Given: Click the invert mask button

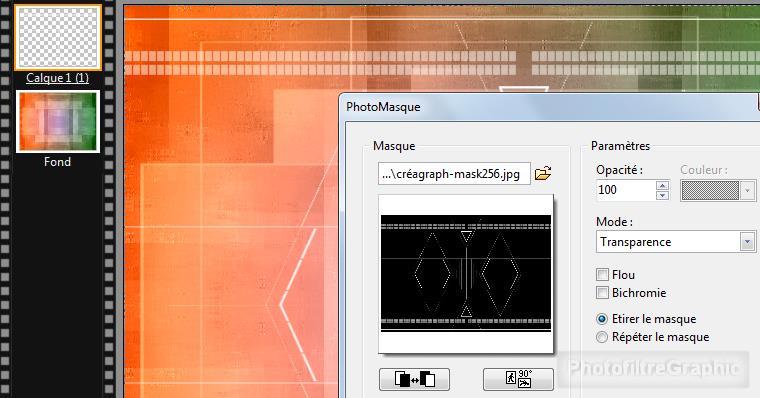Looking at the screenshot, I should coord(414,379).
